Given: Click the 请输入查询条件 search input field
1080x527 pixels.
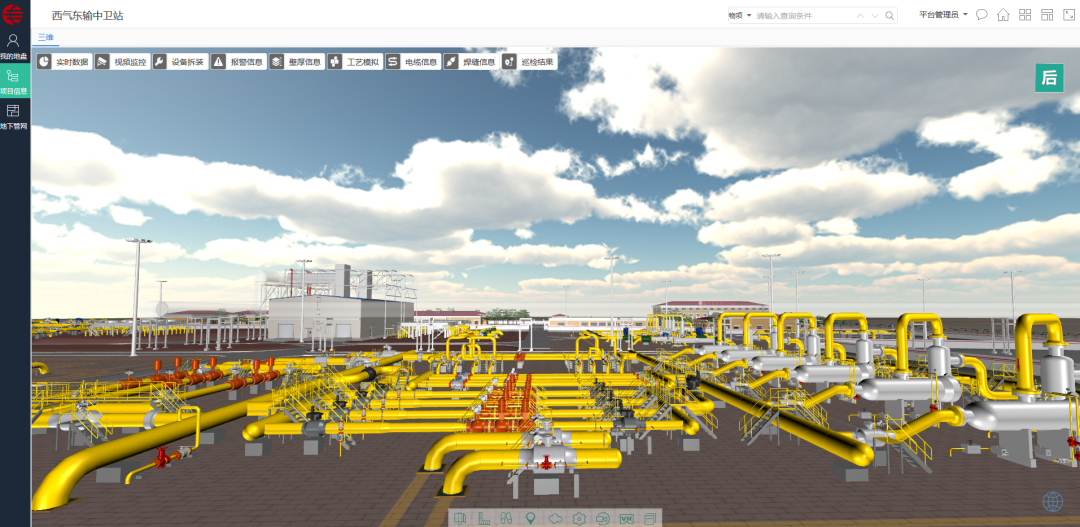Looking at the screenshot, I should pos(800,15).
